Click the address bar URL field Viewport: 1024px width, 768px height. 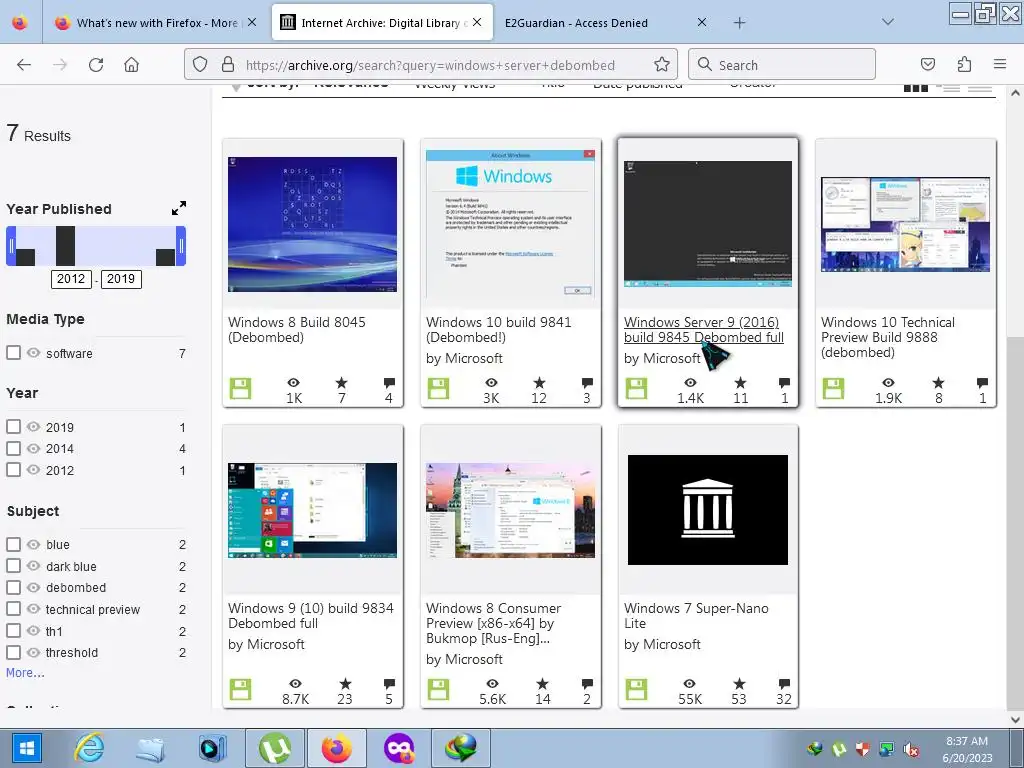pyautogui.click(x=430, y=65)
